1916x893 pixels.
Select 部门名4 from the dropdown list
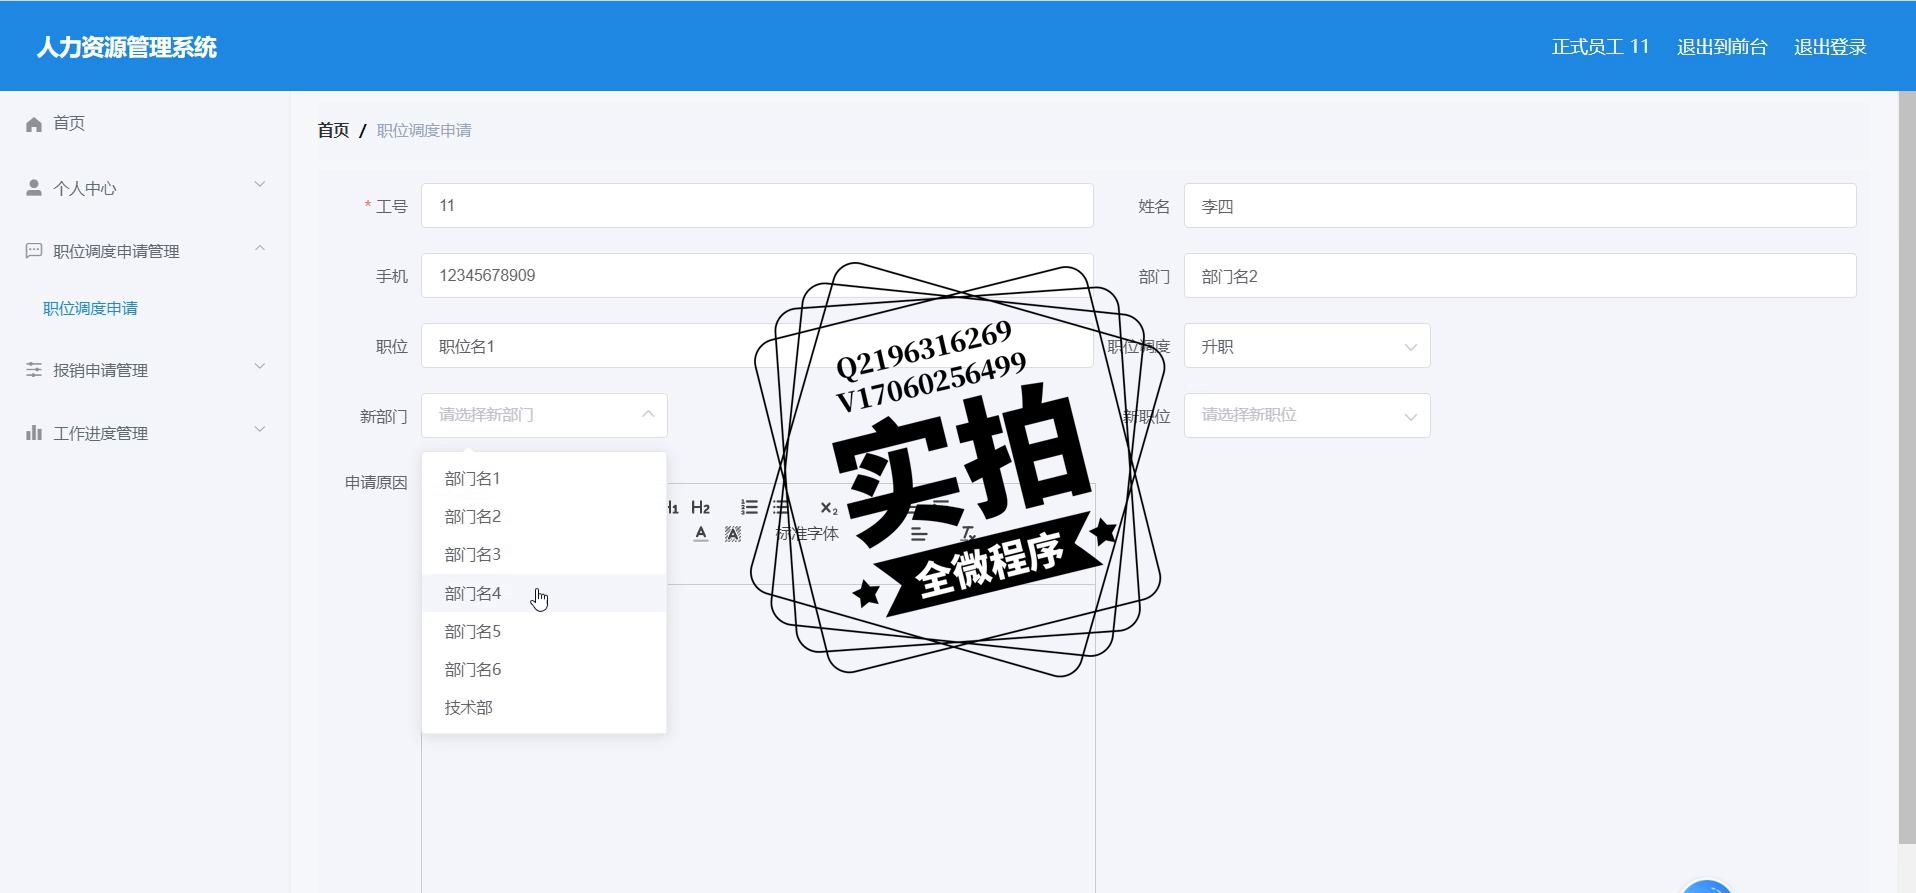point(544,593)
